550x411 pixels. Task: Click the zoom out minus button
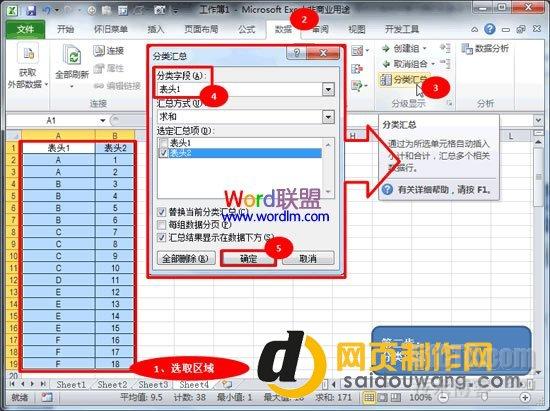tap(443, 398)
